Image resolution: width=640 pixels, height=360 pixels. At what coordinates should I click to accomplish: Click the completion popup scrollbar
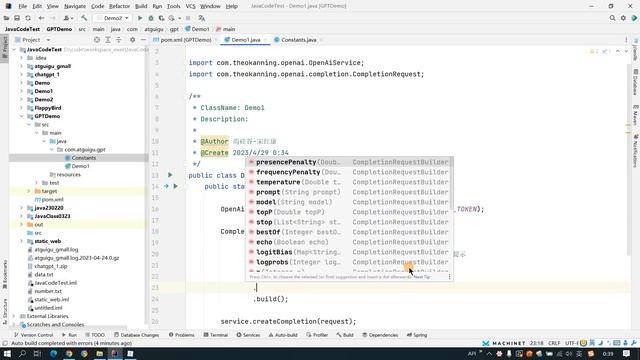[x=451, y=184]
